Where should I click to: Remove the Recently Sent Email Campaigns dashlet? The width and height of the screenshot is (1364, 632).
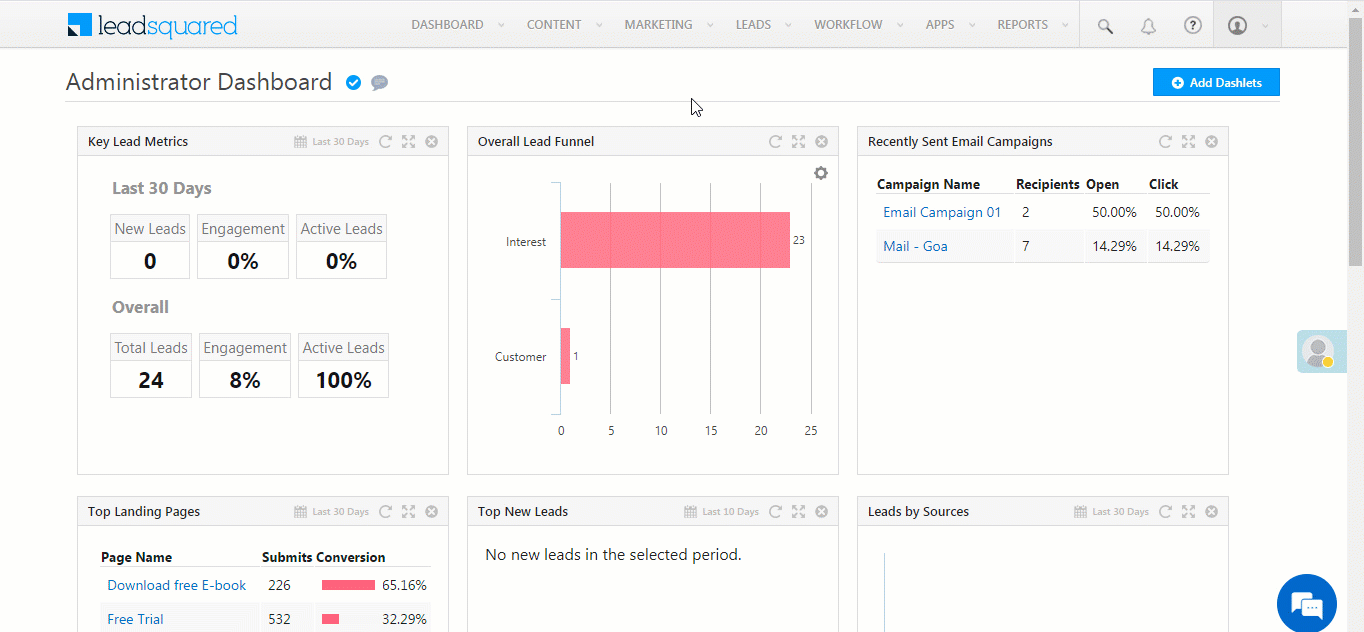(1211, 142)
